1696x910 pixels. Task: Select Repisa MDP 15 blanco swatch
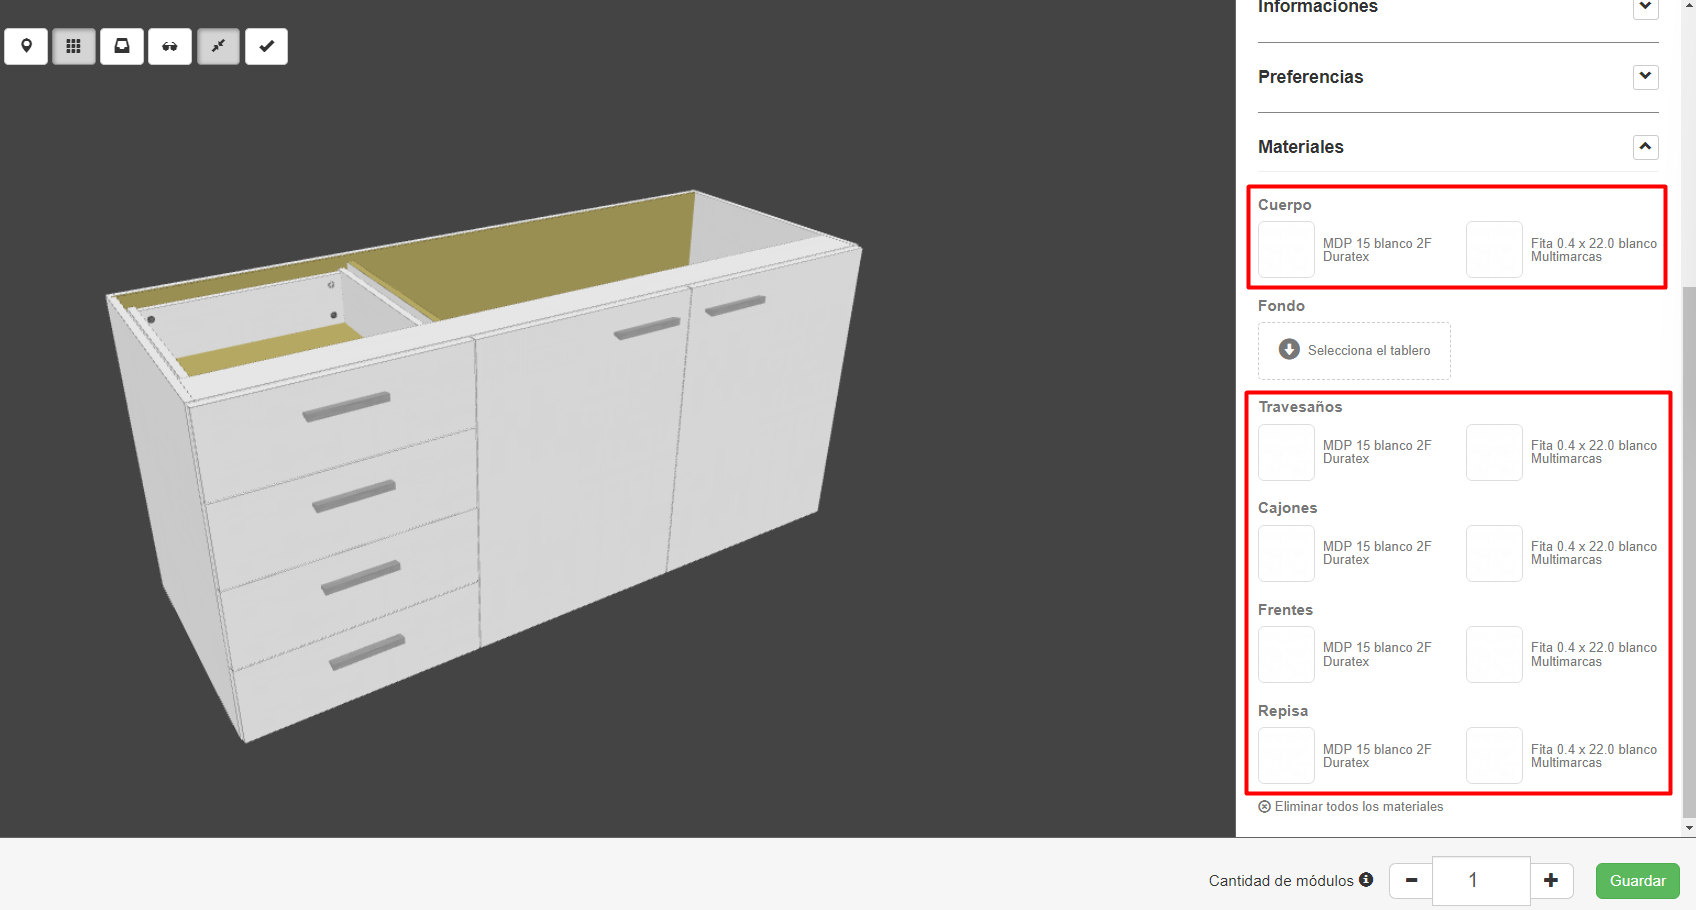1286,755
